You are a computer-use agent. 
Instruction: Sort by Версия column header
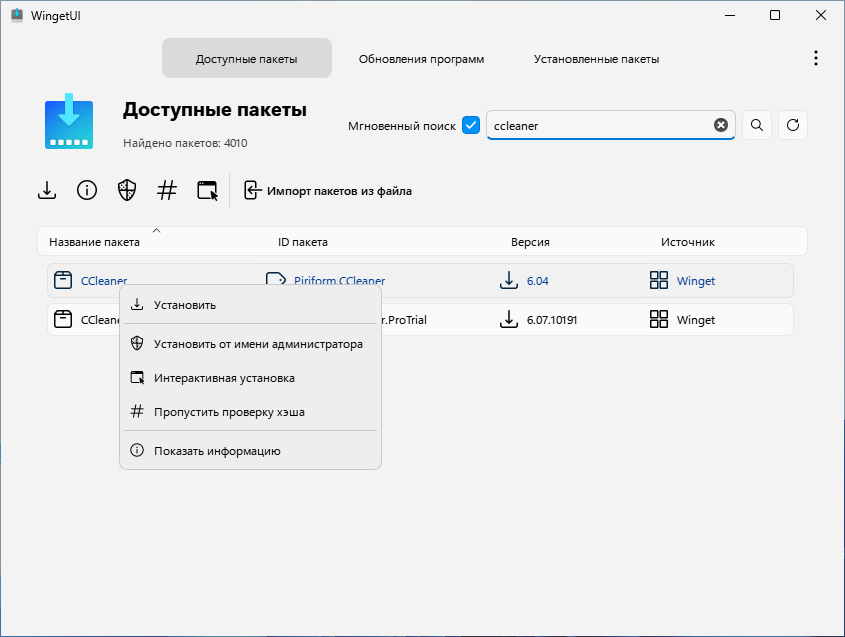[530, 242]
